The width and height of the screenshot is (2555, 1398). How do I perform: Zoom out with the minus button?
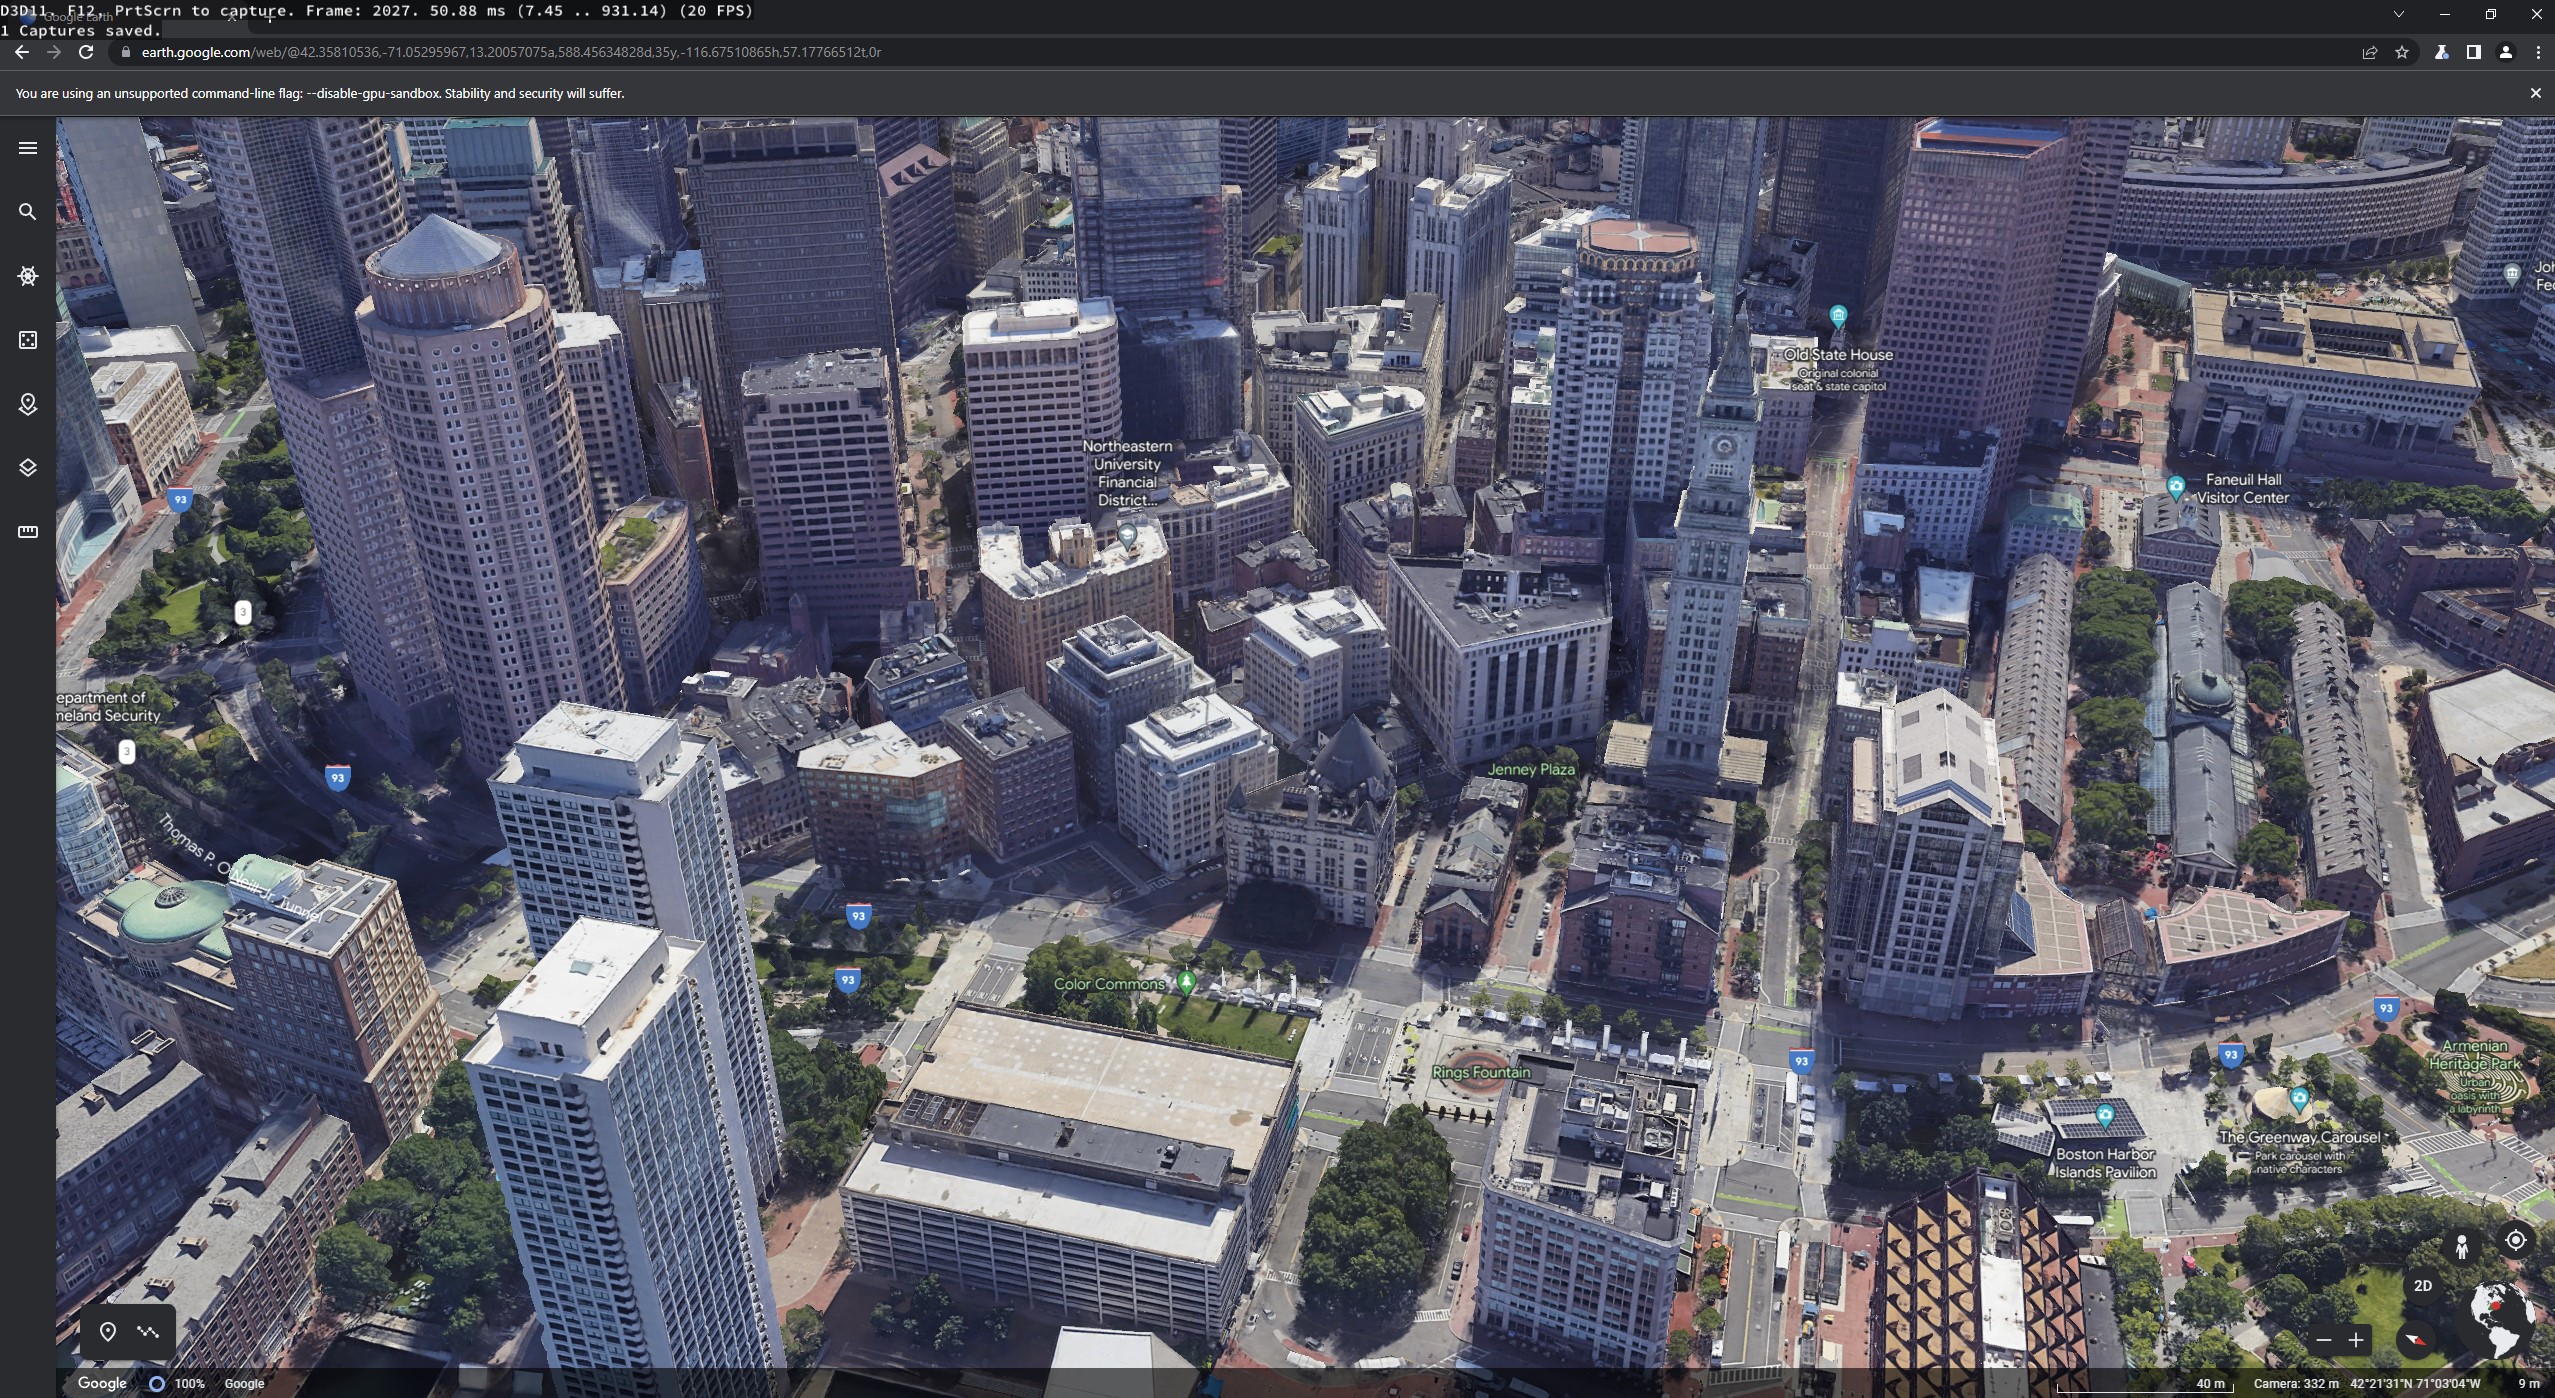point(2324,1340)
